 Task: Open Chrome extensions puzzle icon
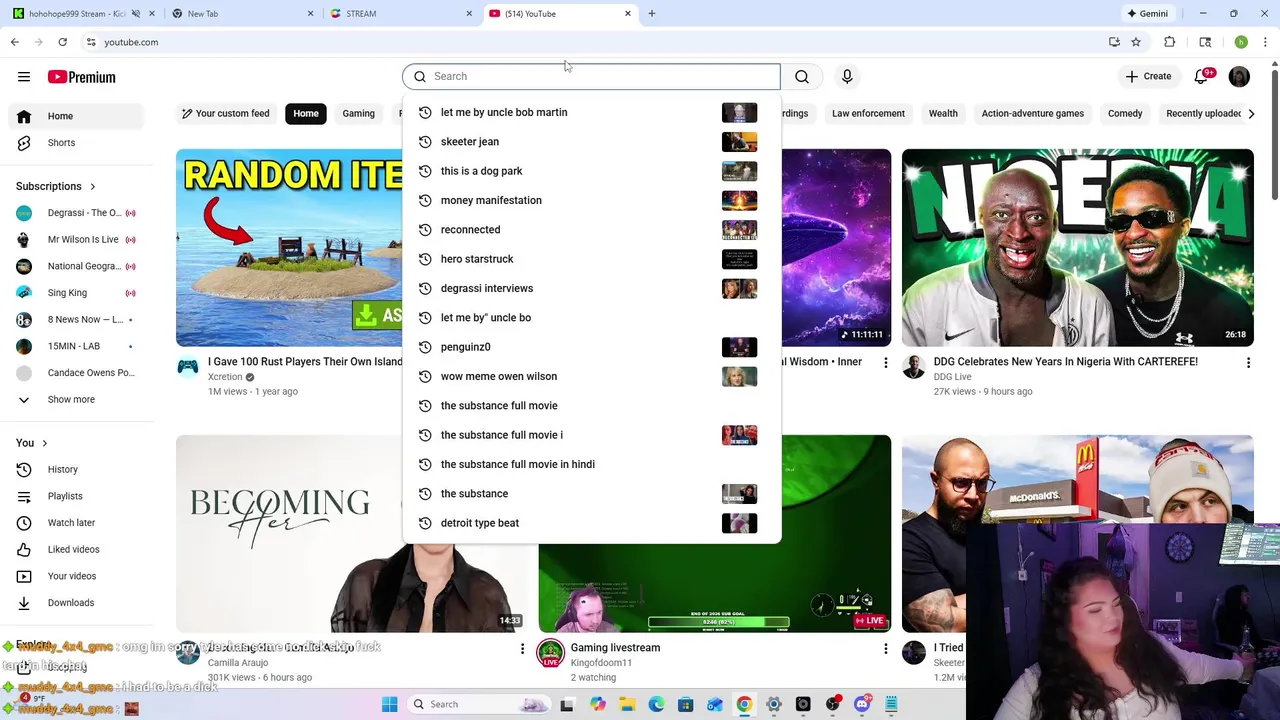click(1169, 42)
